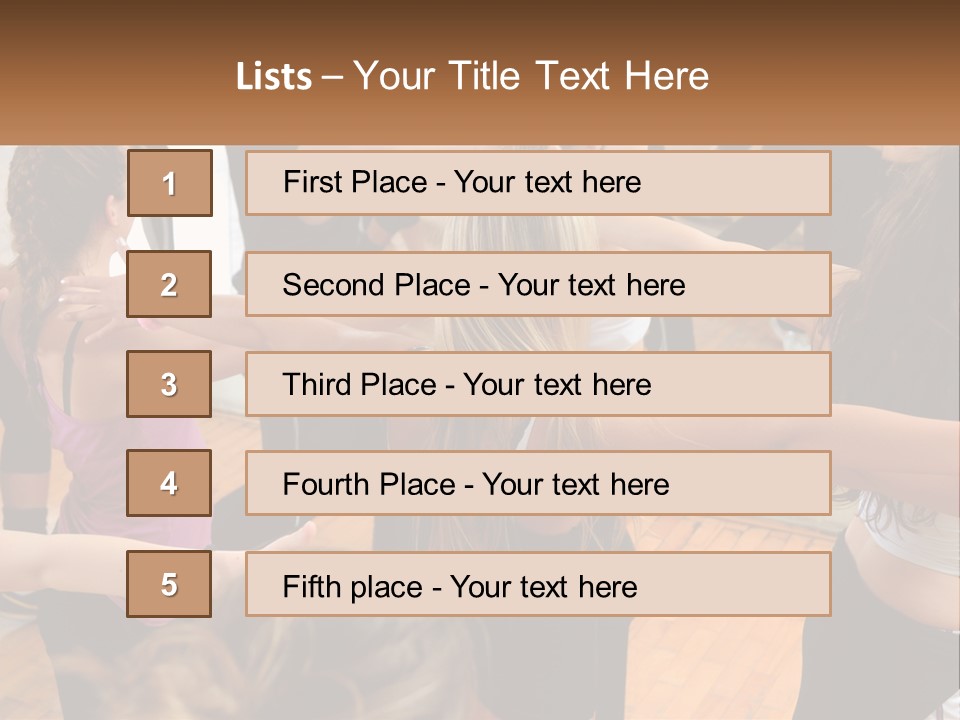
Task: Click the 'First Place - Your text here' box
Action: click(538, 183)
